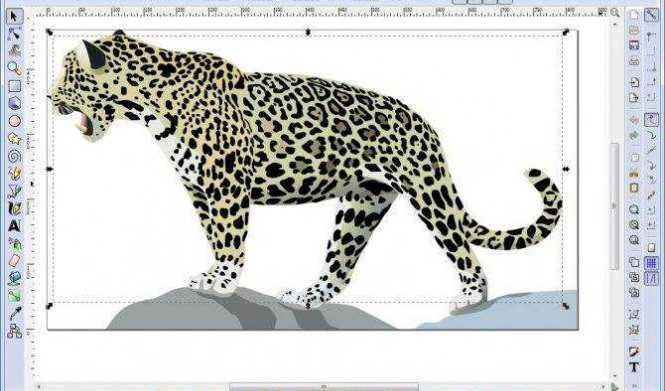This screenshot has width=665, height=391.
Task: Select the Spiral tool
Action: pos(14,156)
